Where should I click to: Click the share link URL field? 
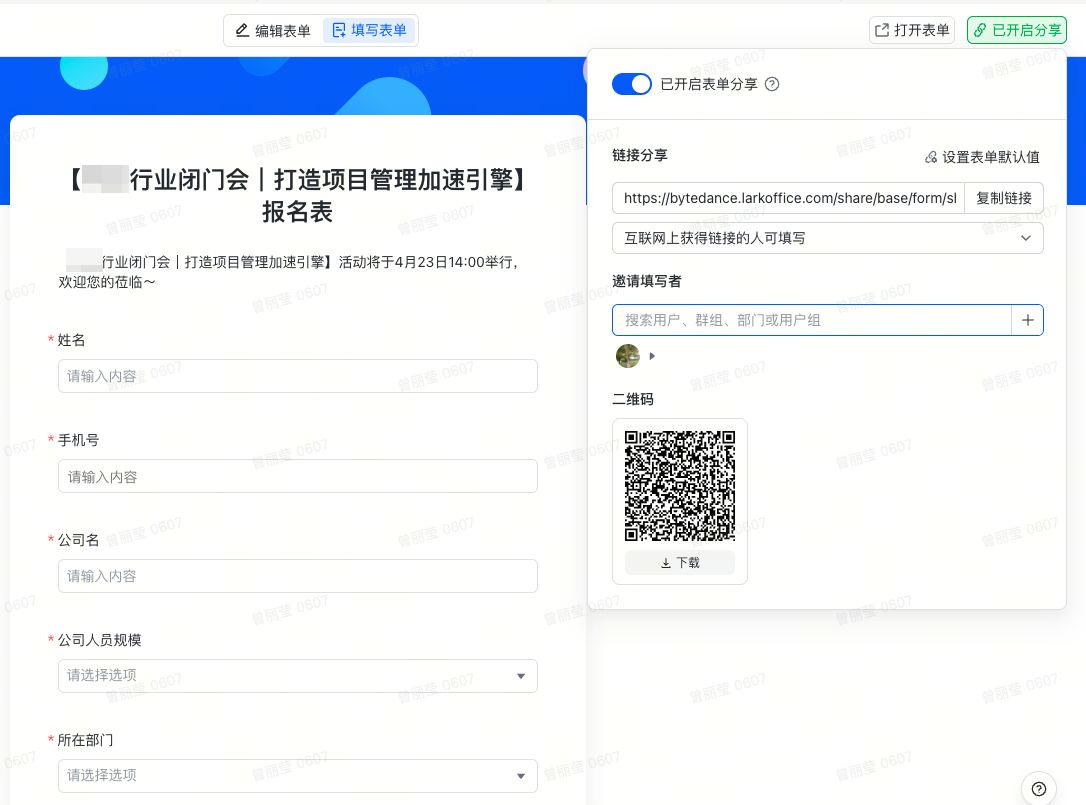pyautogui.click(x=788, y=198)
